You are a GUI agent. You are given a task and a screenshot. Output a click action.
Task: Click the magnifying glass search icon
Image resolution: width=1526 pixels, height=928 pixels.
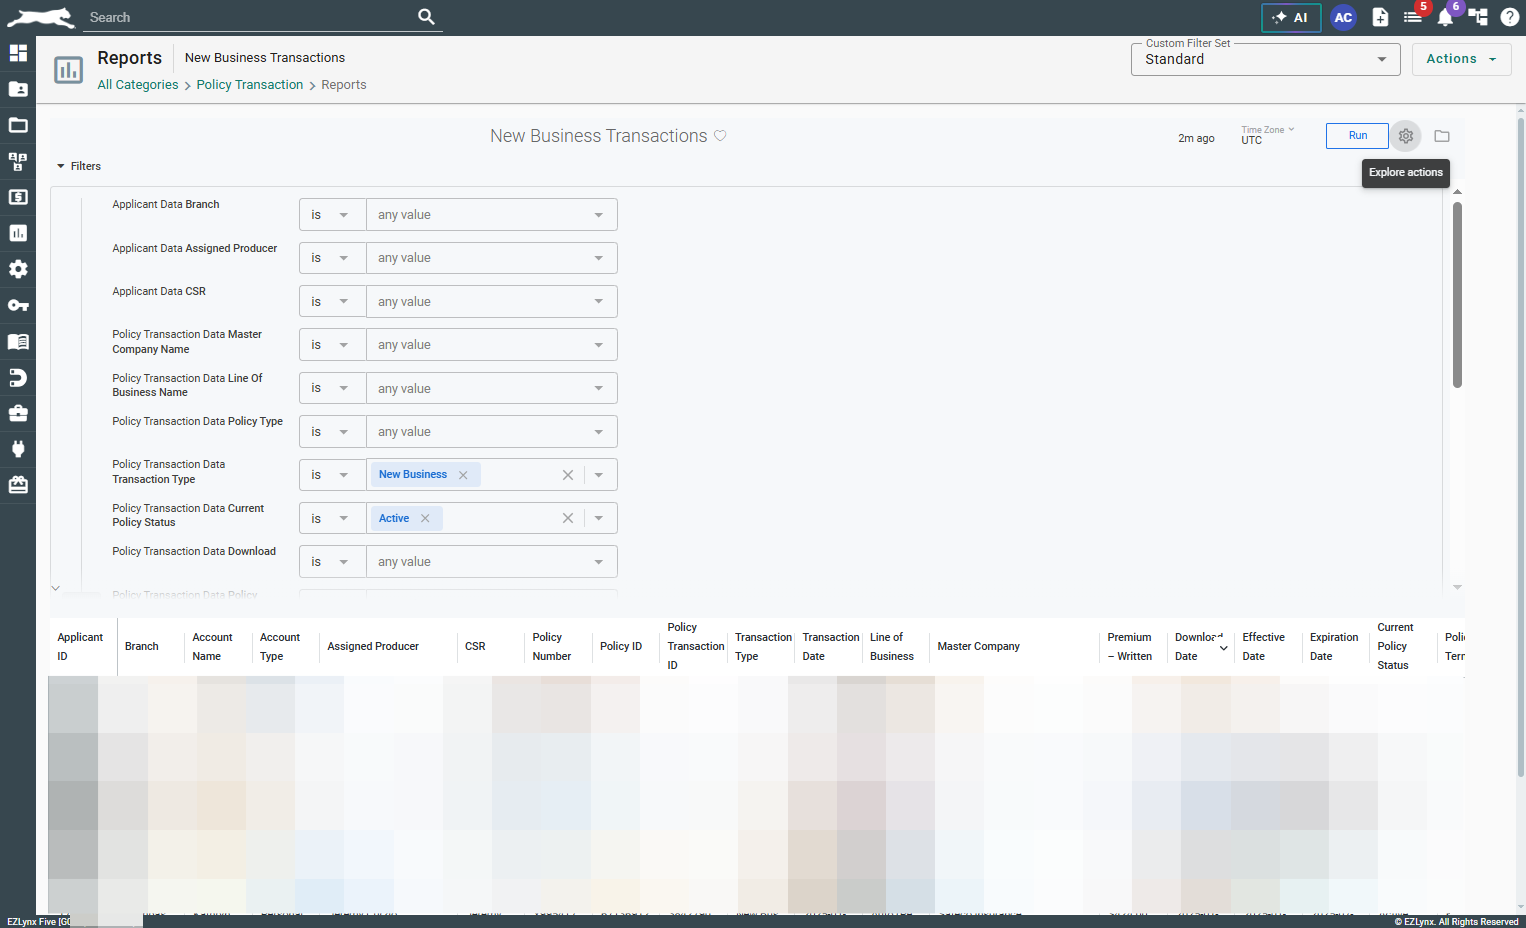(x=426, y=17)
